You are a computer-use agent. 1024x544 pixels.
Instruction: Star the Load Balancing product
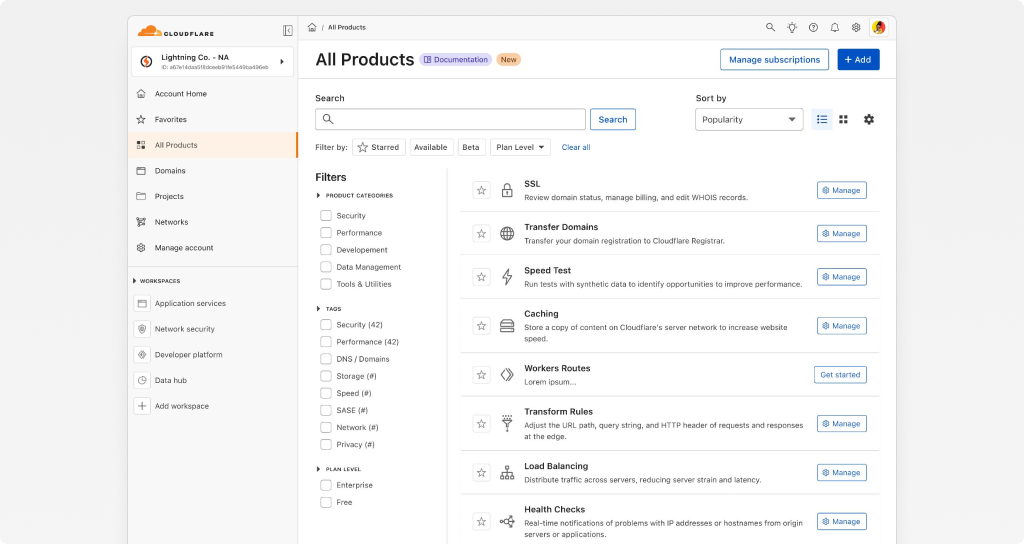tap(481, 473)
